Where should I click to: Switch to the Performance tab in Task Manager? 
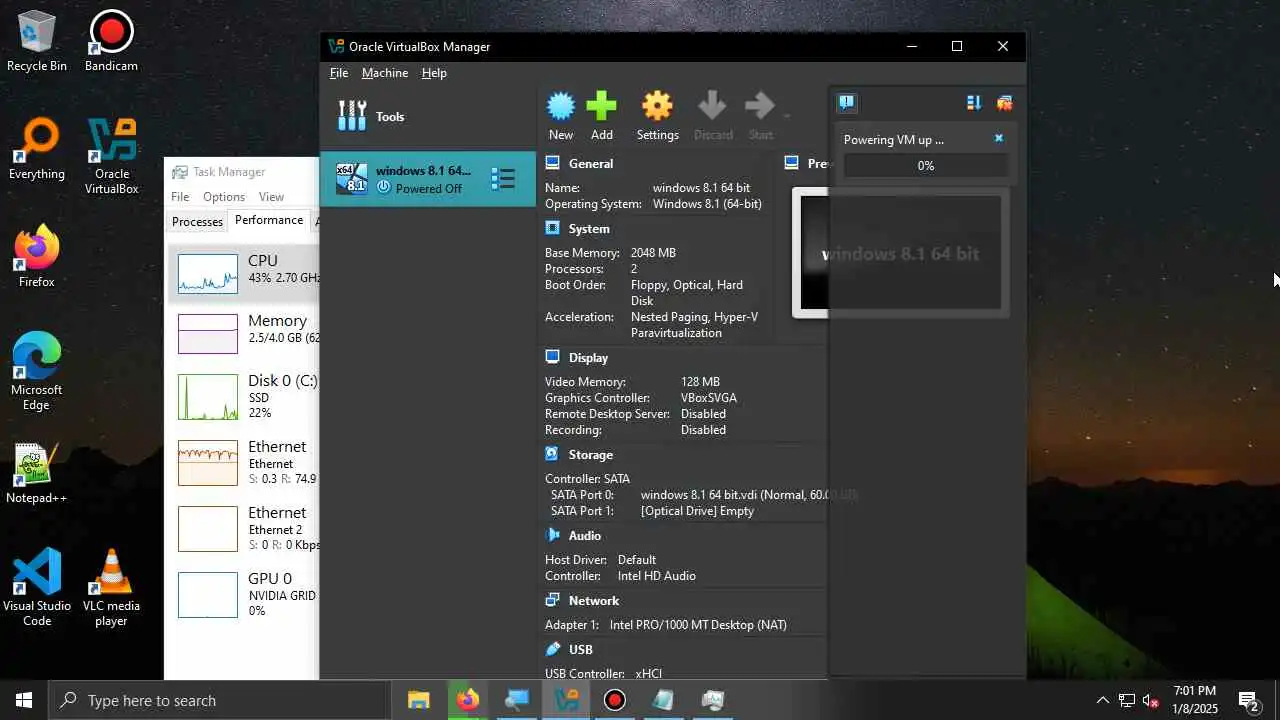(269, 221)
